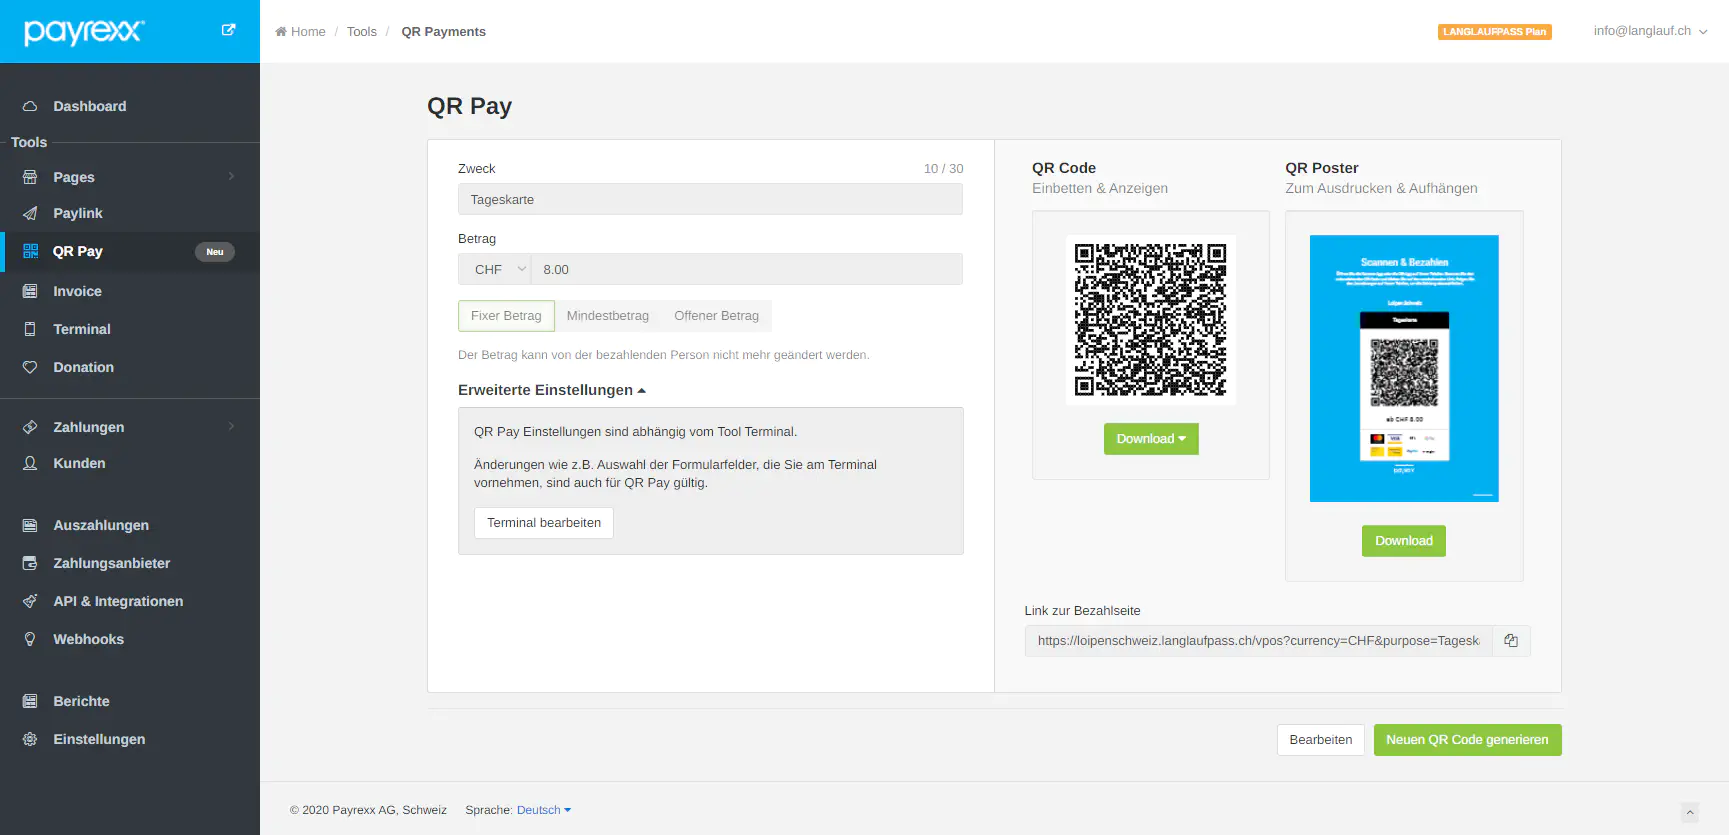Click the Zweck text field

tap(710, 200)
